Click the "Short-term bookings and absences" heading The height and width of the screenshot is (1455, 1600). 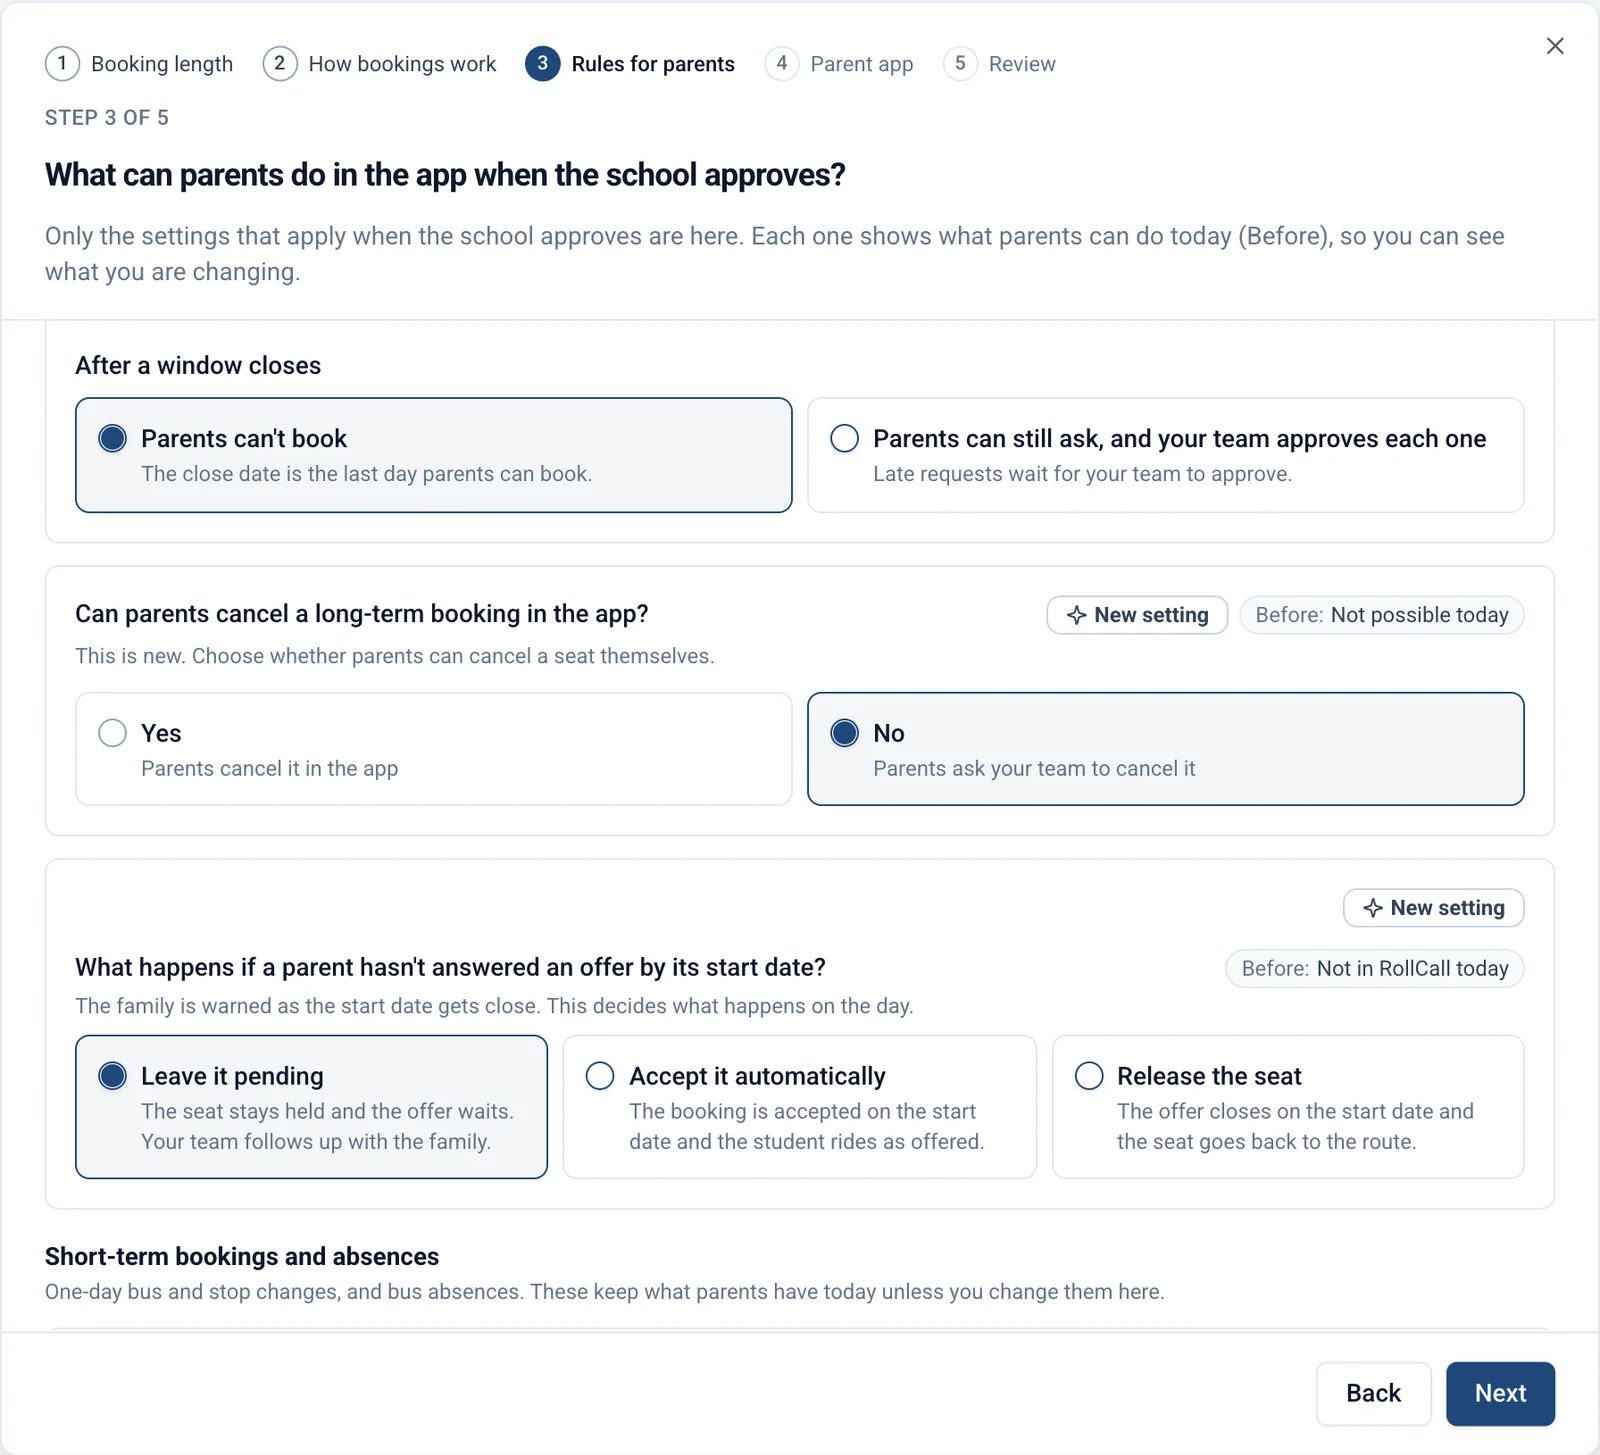(x=242, y=1256)
